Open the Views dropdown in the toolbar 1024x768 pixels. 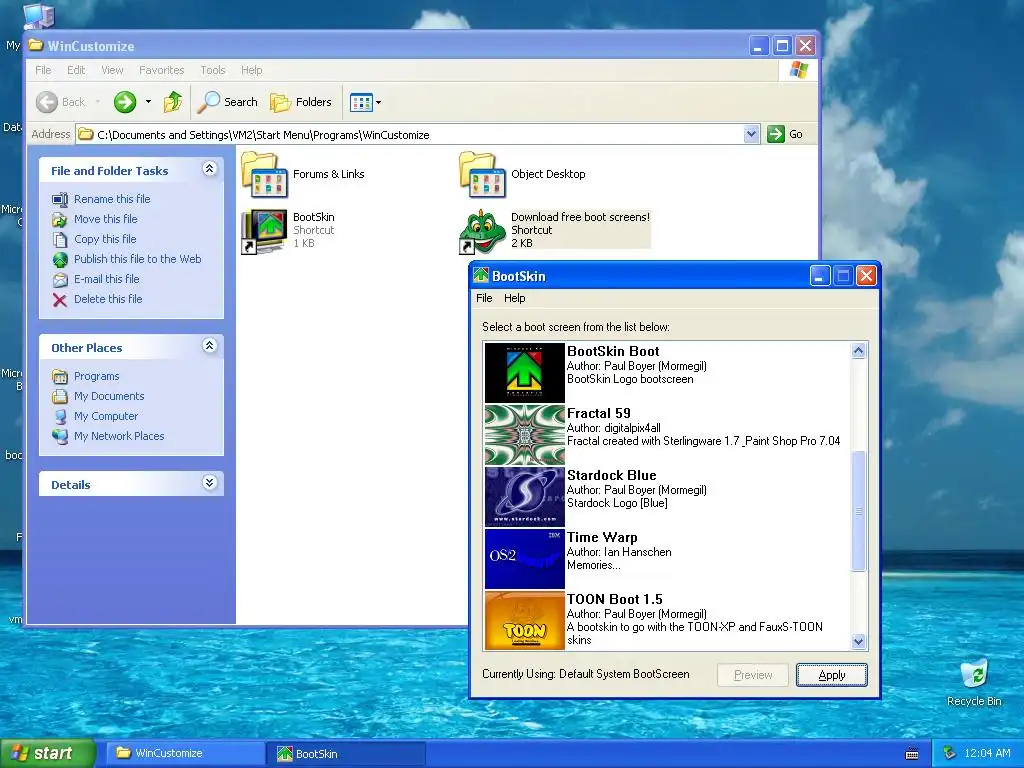(x=365, y=102)
